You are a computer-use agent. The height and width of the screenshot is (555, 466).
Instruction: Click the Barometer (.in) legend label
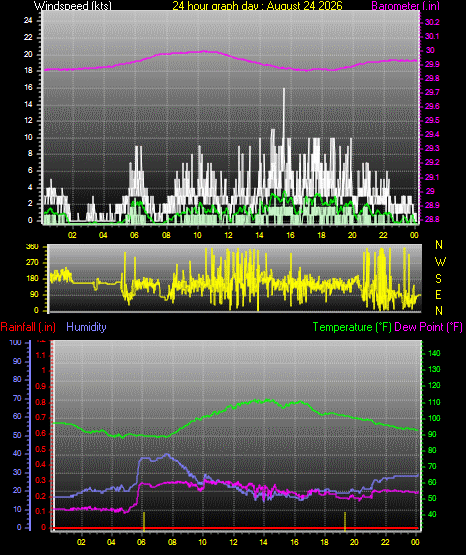[x=405, y=6]
